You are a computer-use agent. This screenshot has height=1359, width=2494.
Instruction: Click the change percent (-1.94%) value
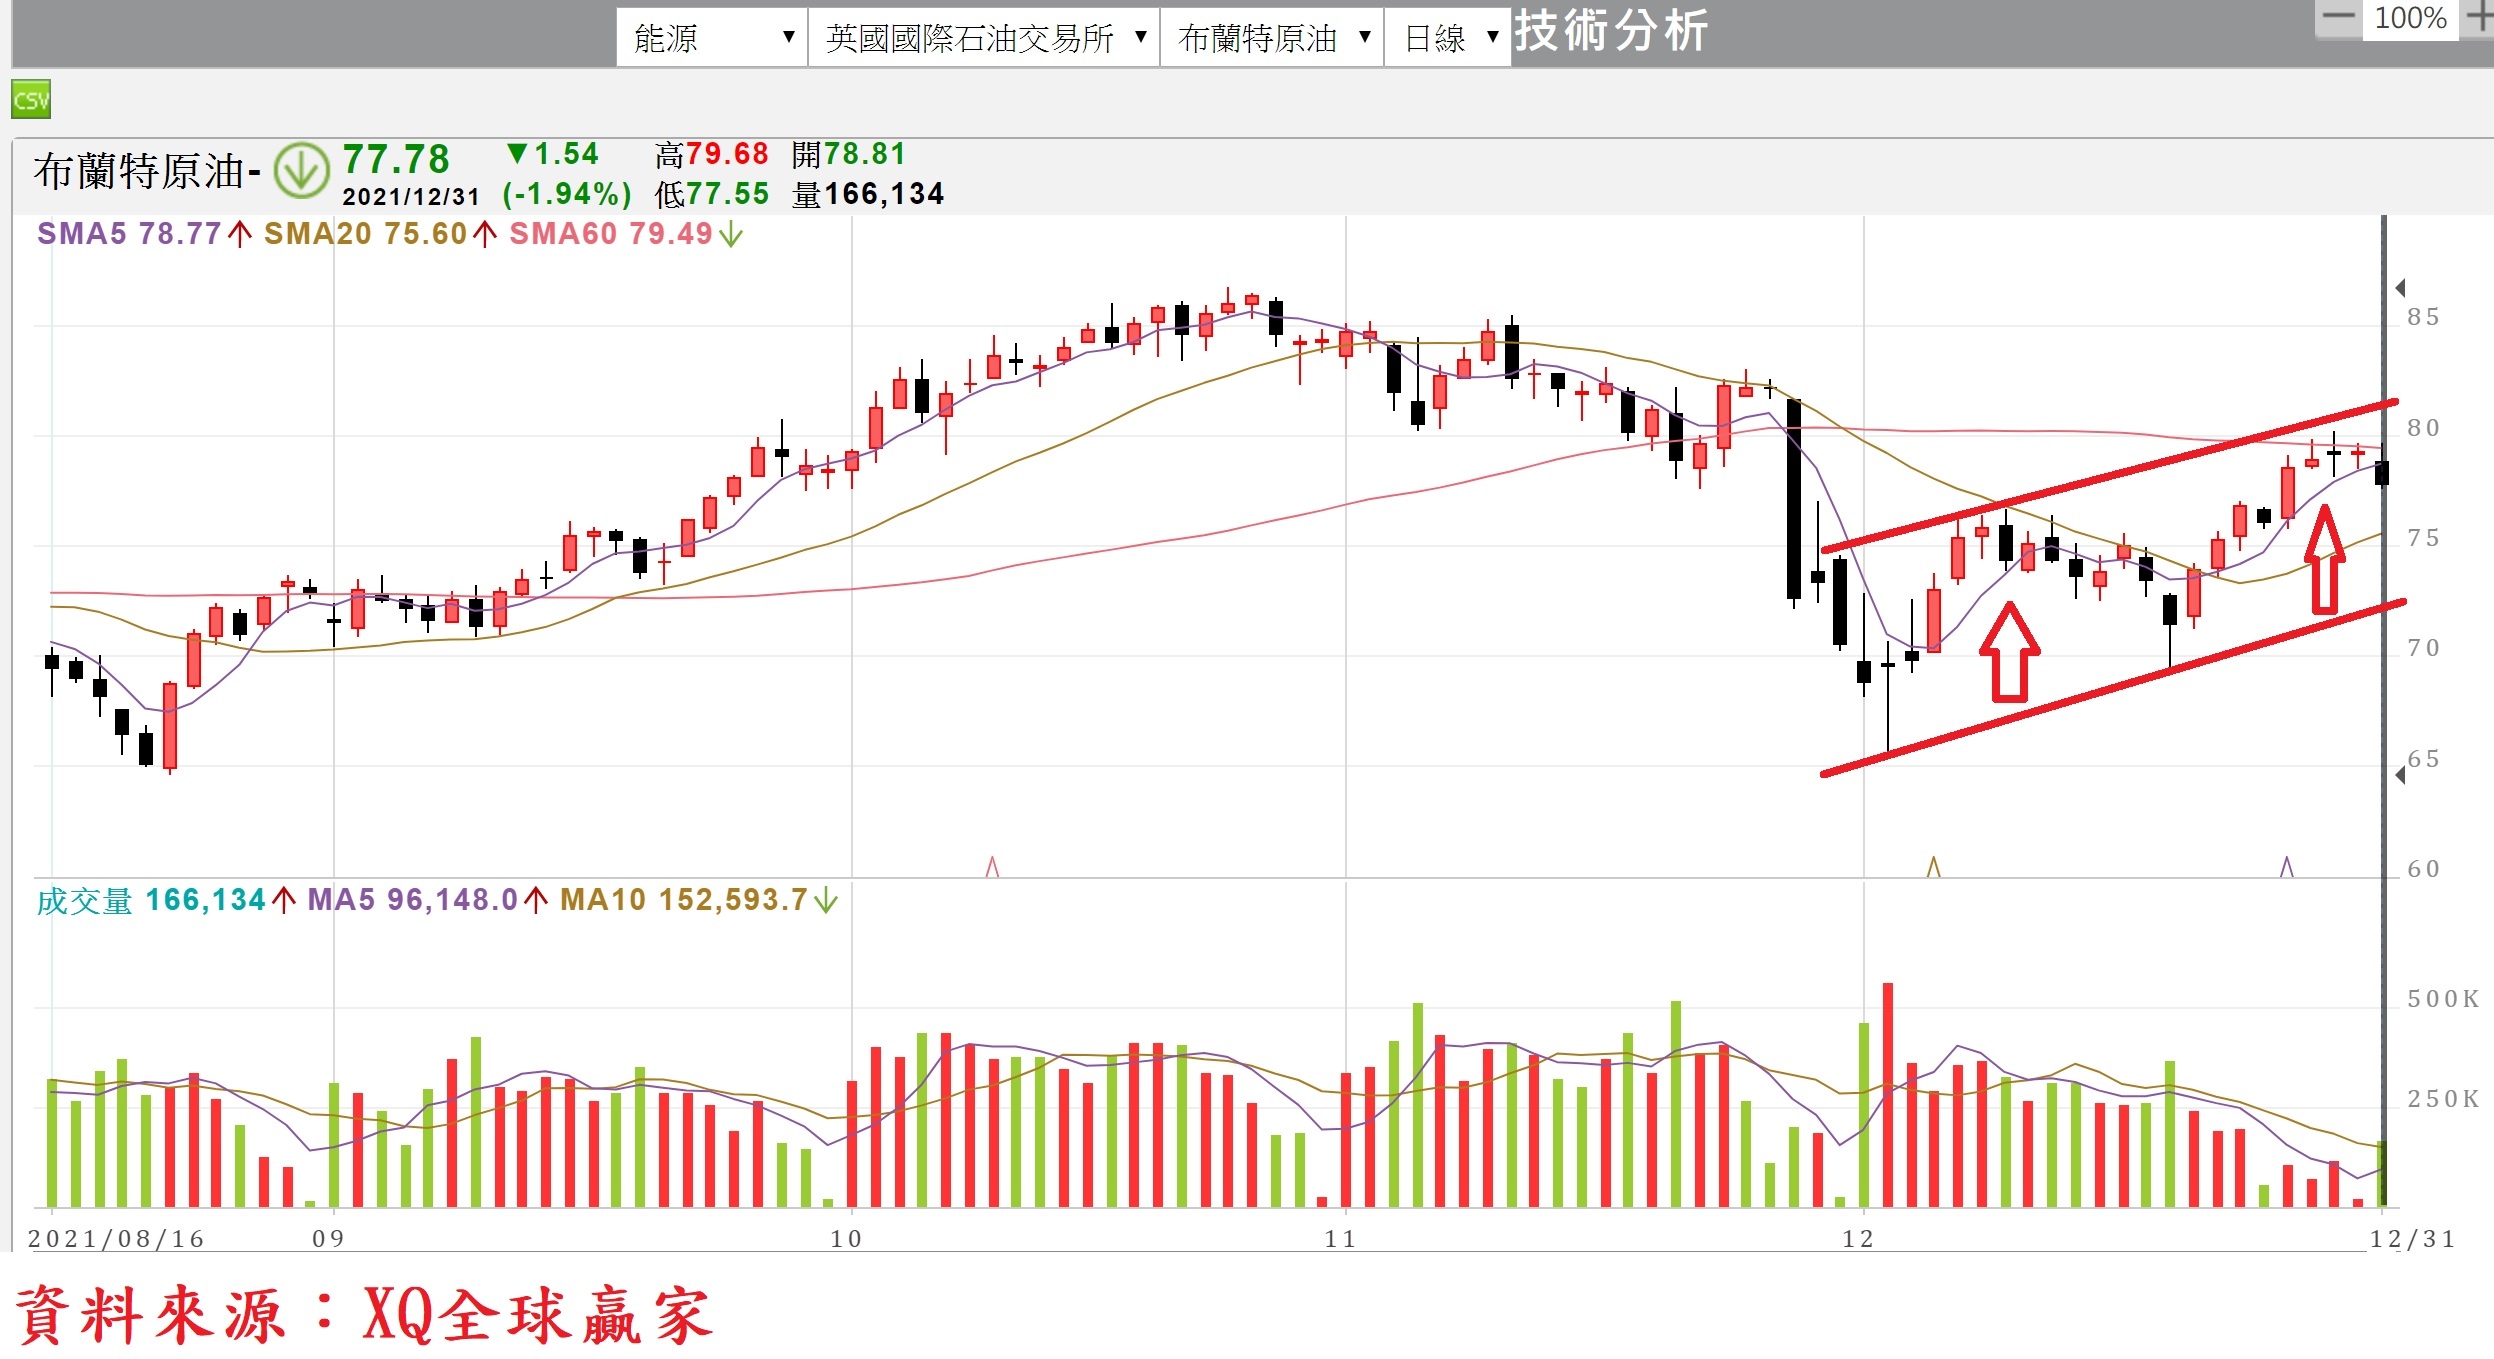click(x=567, y=194)
